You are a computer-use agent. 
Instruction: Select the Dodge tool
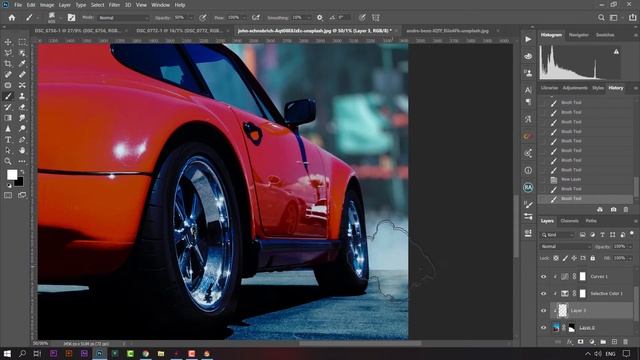pos(22,129)
